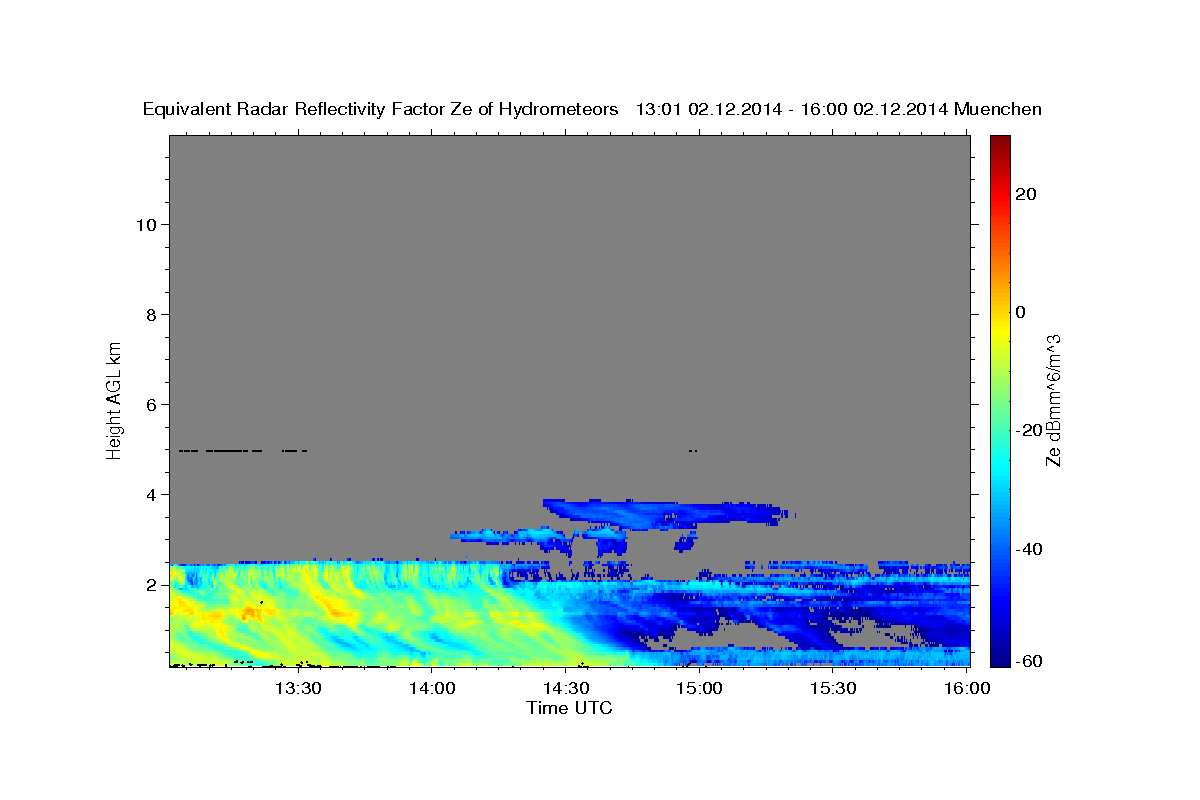Click the dark red top of the colorbar
Viewport: 1200px width, 800px height.
tap(999, 142)
